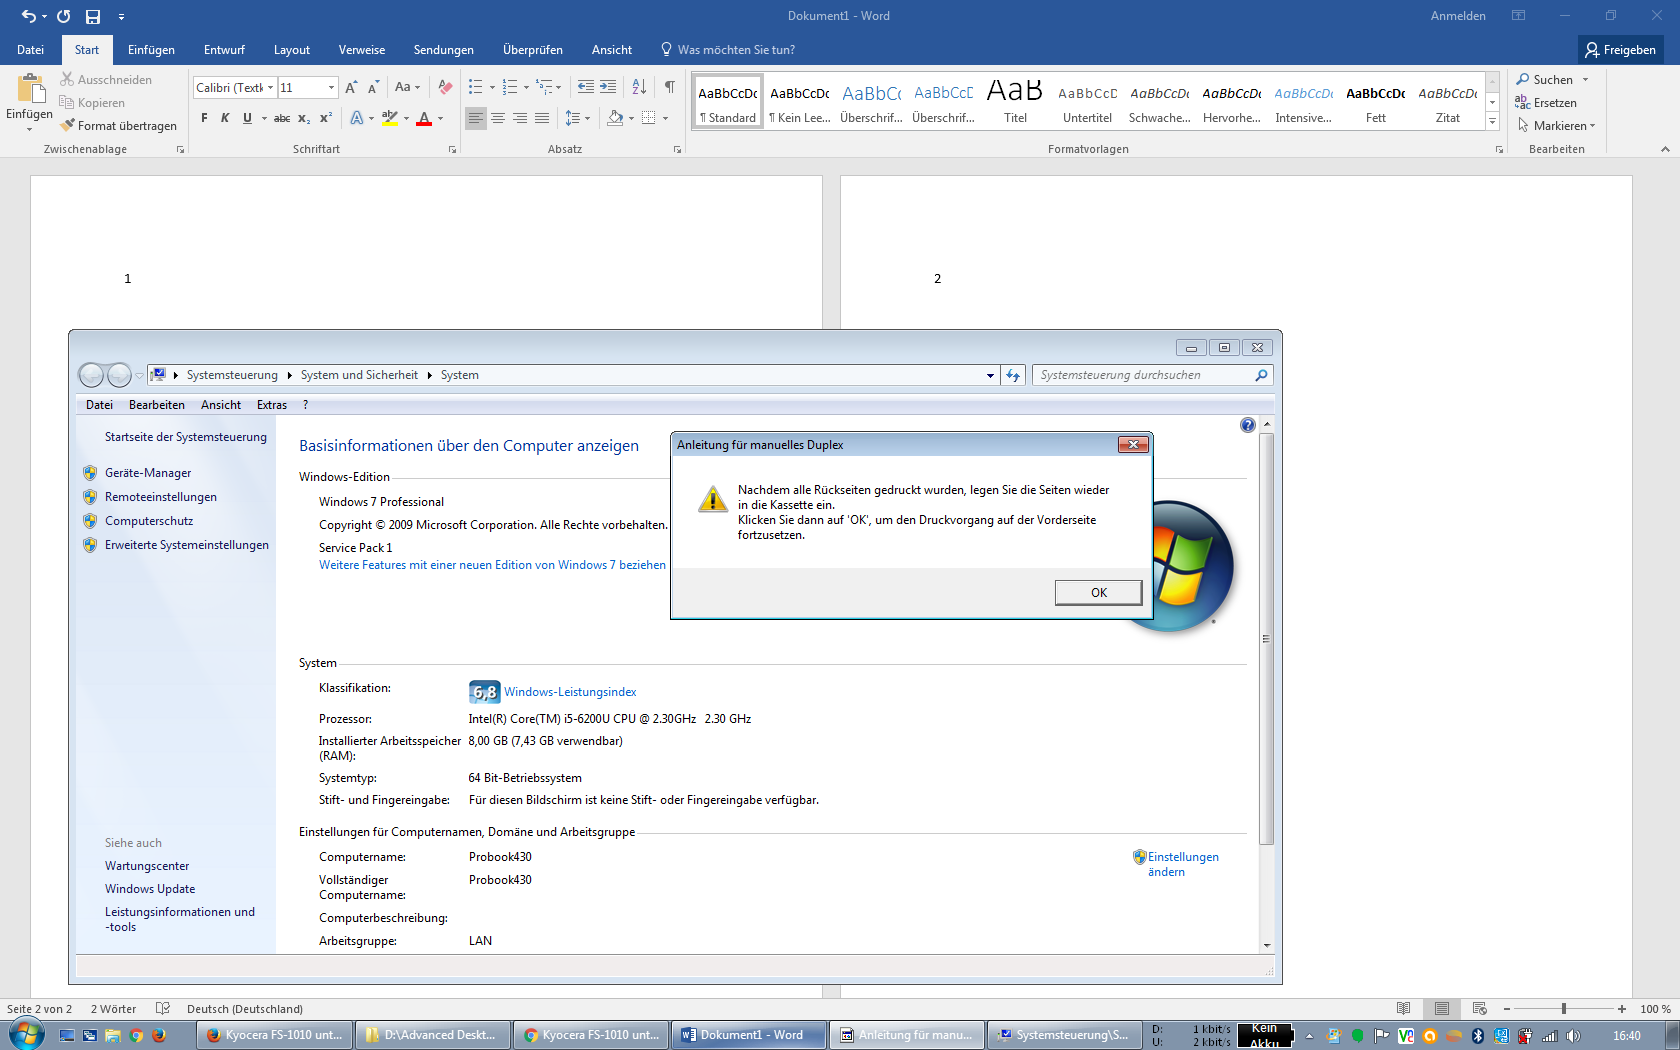Viewport: 1680px width, 1050px height.
Task: Toggle underline (U) formatting
Action: (247, 118)
